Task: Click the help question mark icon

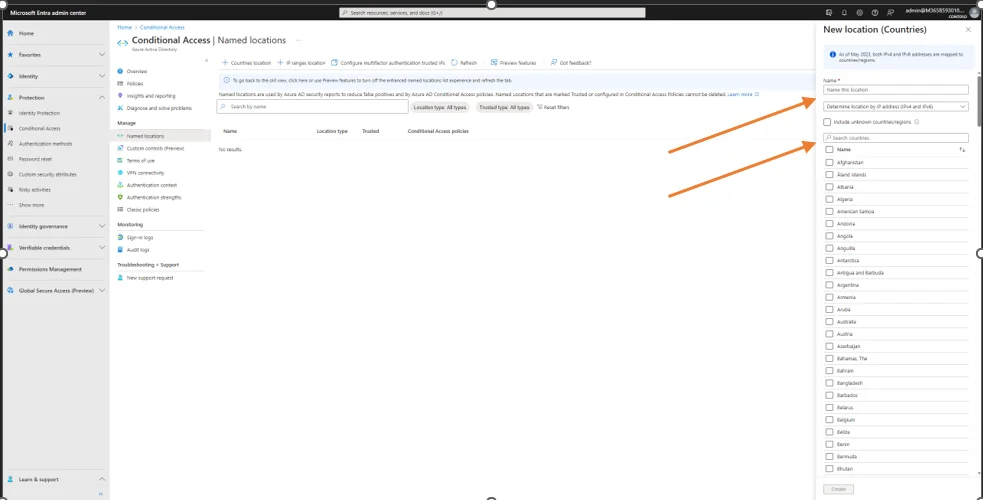Action: click(x=876, y=13)
